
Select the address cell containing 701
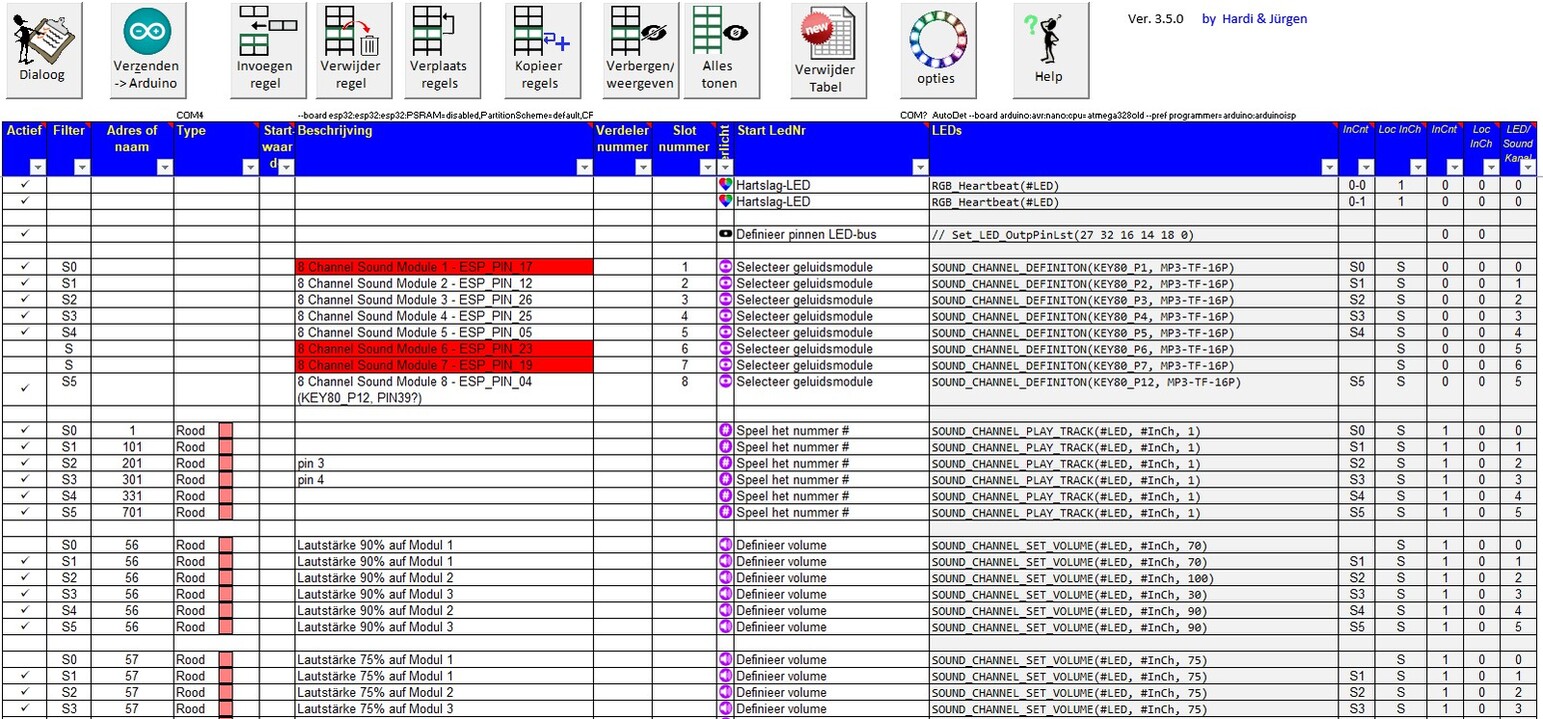point(132,512)
